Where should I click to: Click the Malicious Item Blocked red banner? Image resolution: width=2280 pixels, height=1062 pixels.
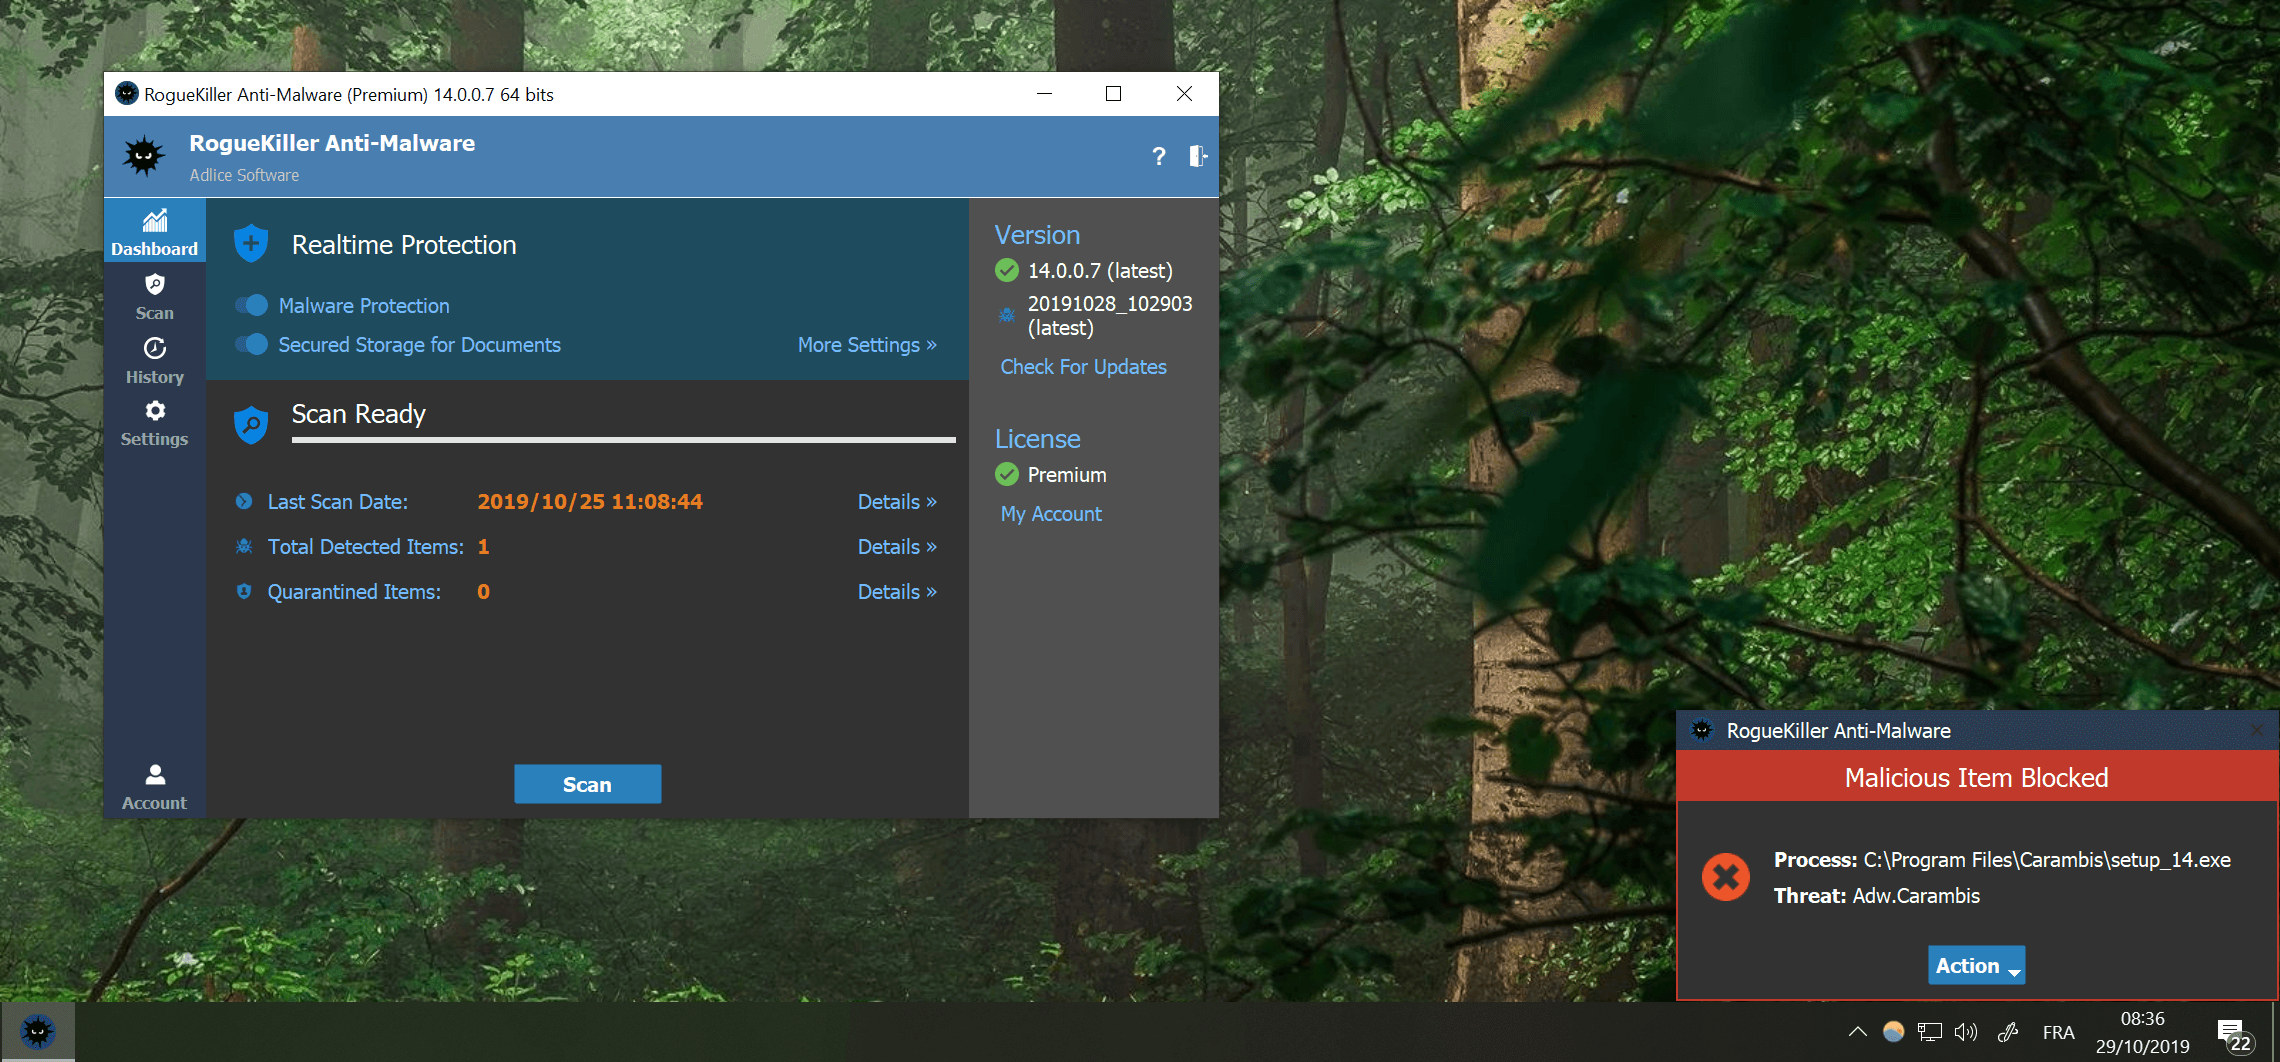pos(1976,777)
